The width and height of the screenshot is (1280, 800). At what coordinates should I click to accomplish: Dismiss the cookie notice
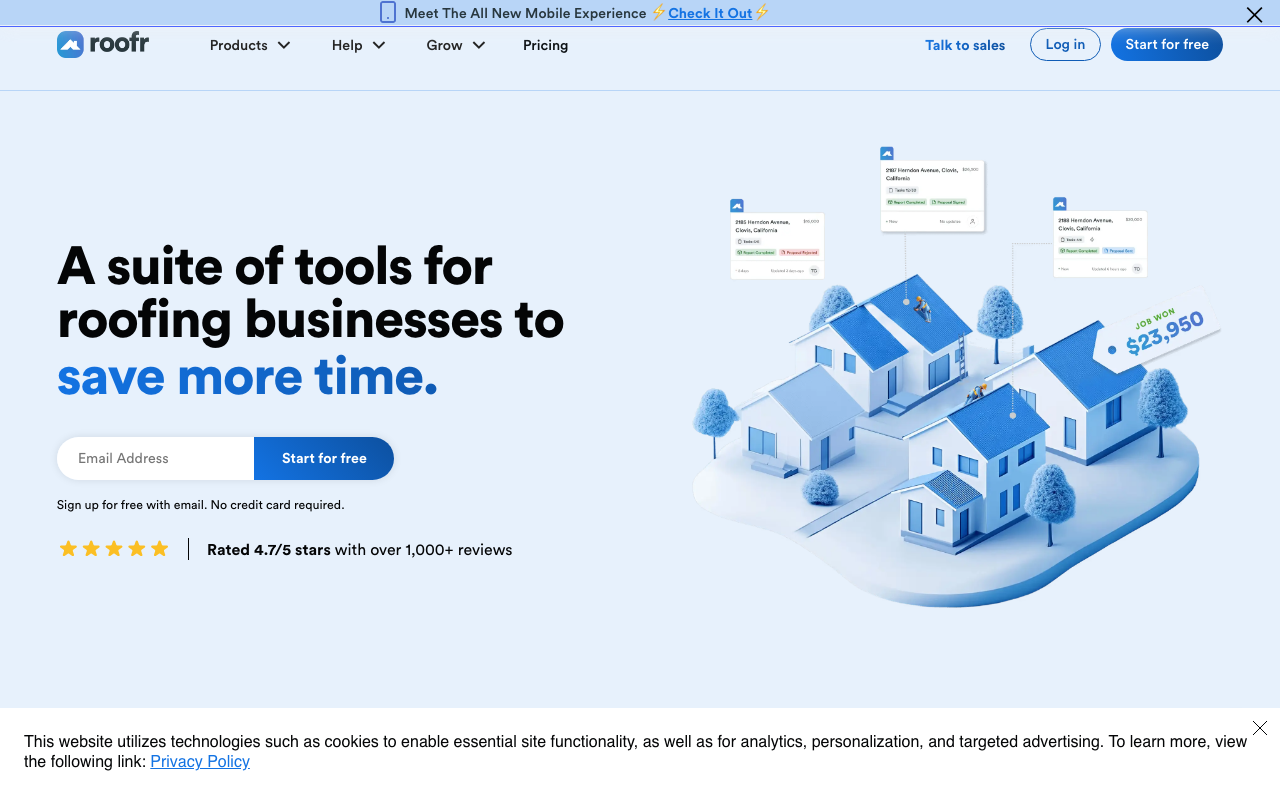pos(1260,728)
